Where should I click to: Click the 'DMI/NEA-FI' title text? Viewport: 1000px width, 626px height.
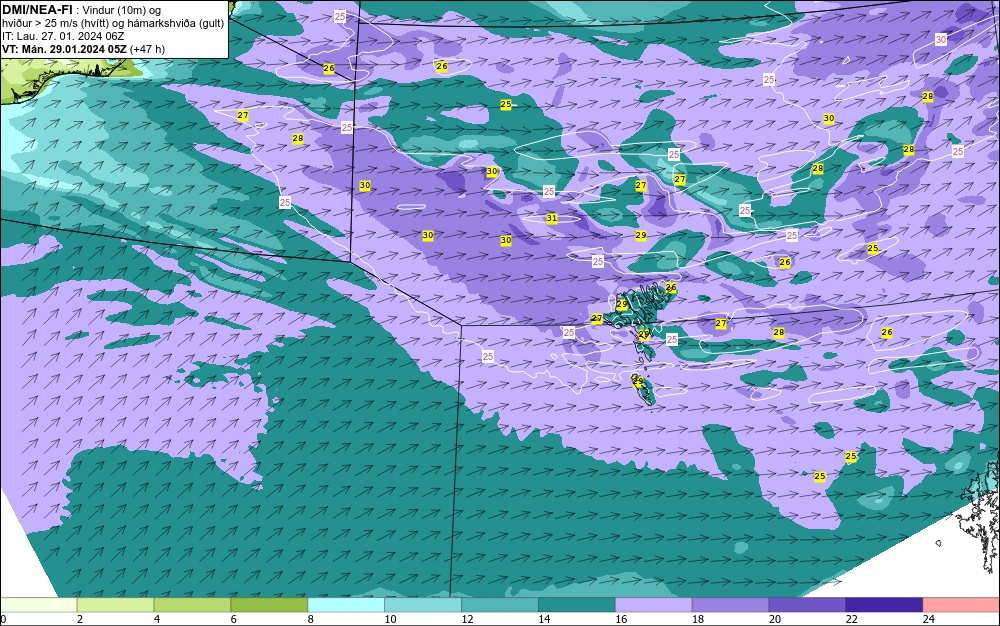(x=37, y=9)
